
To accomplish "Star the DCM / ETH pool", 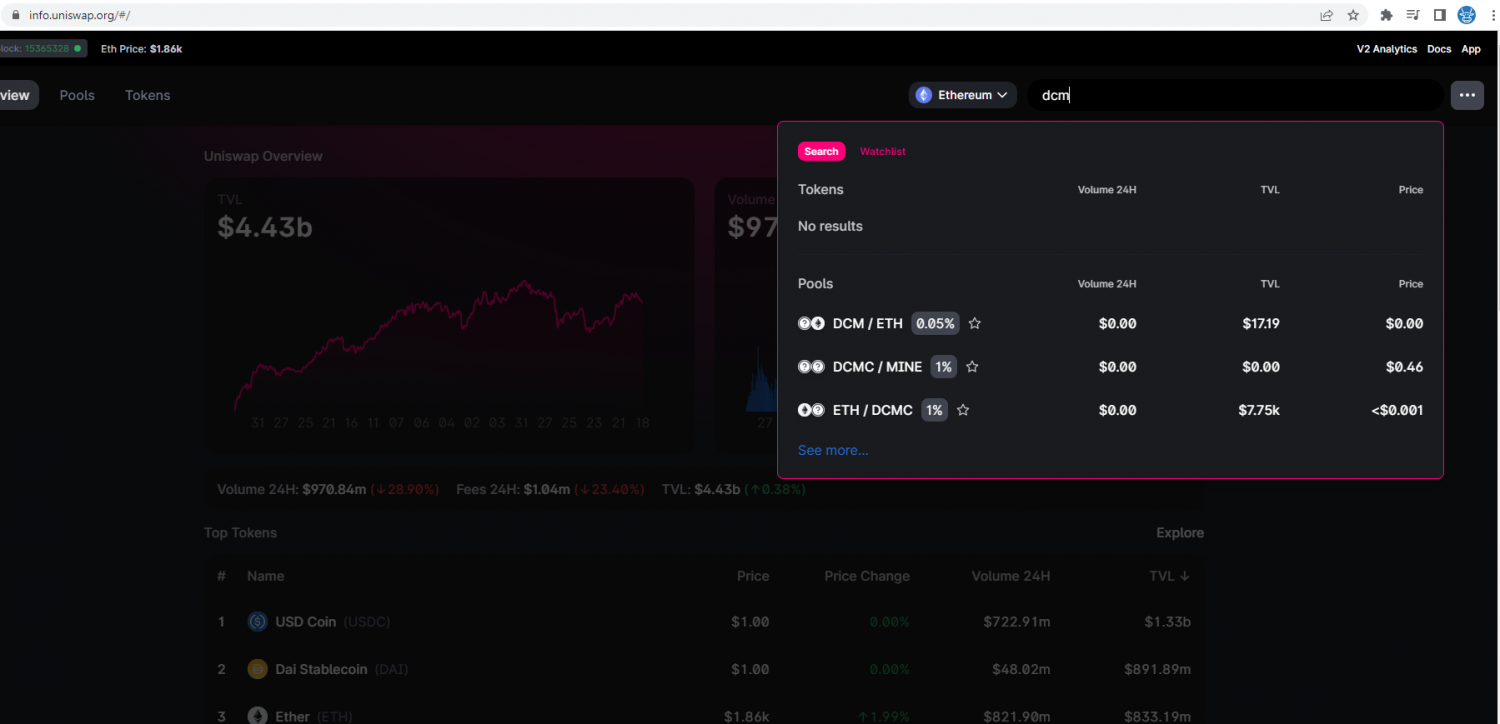I will tap(975, 324).
